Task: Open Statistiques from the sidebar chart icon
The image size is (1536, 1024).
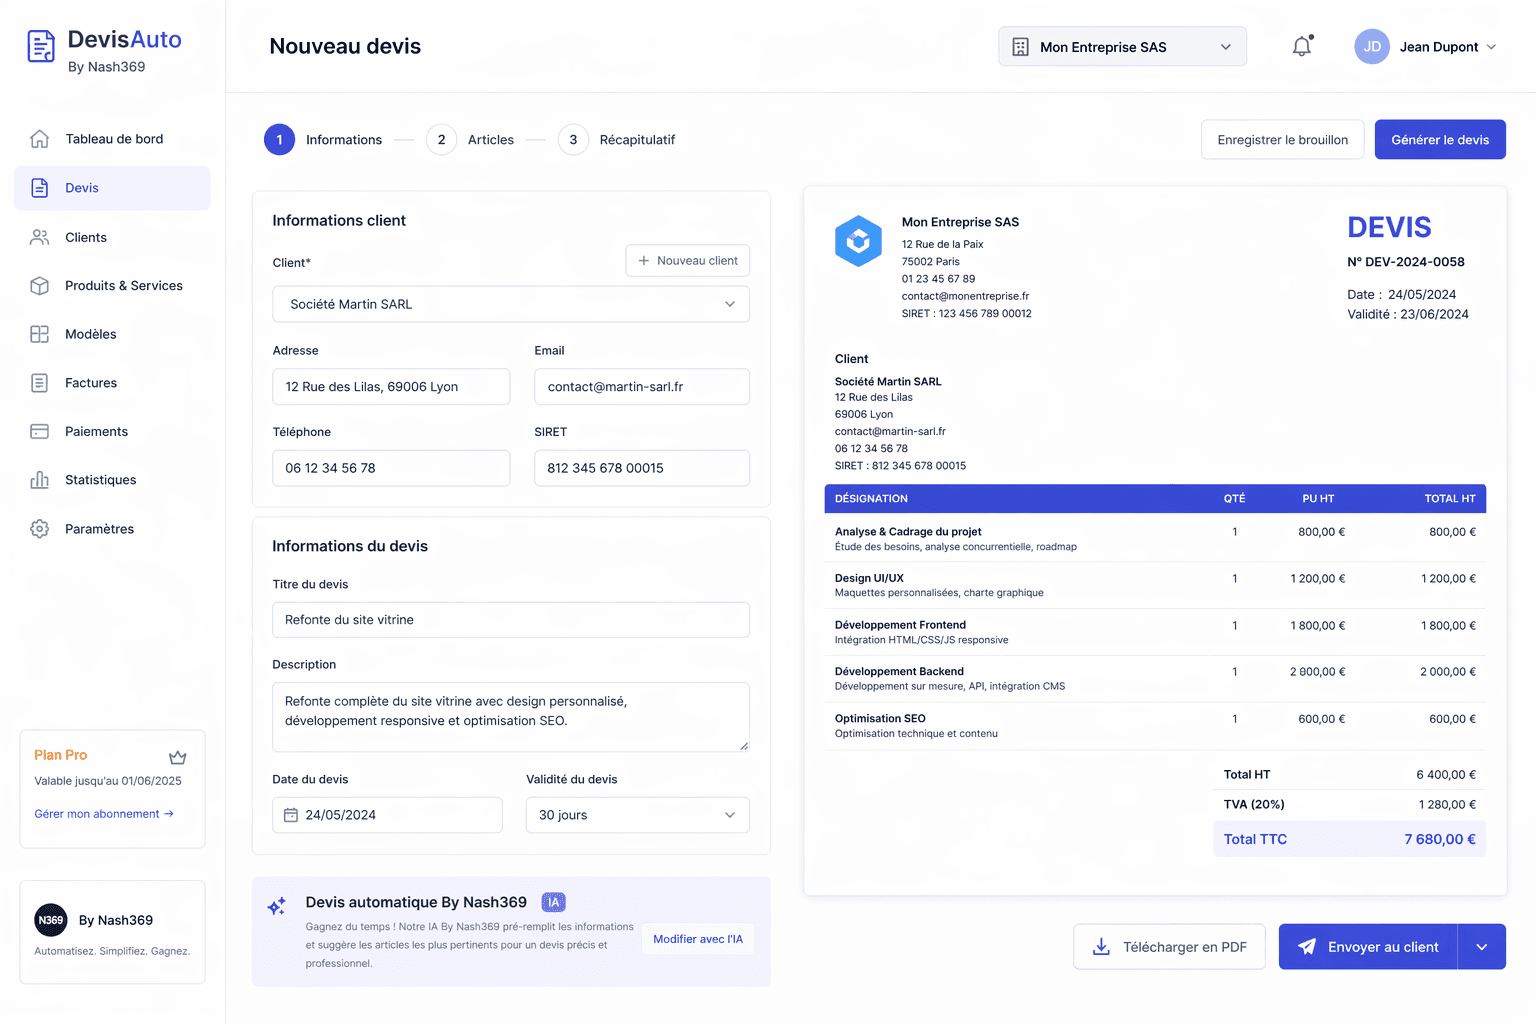Action: pyautogui.click(x=40, y=480)
